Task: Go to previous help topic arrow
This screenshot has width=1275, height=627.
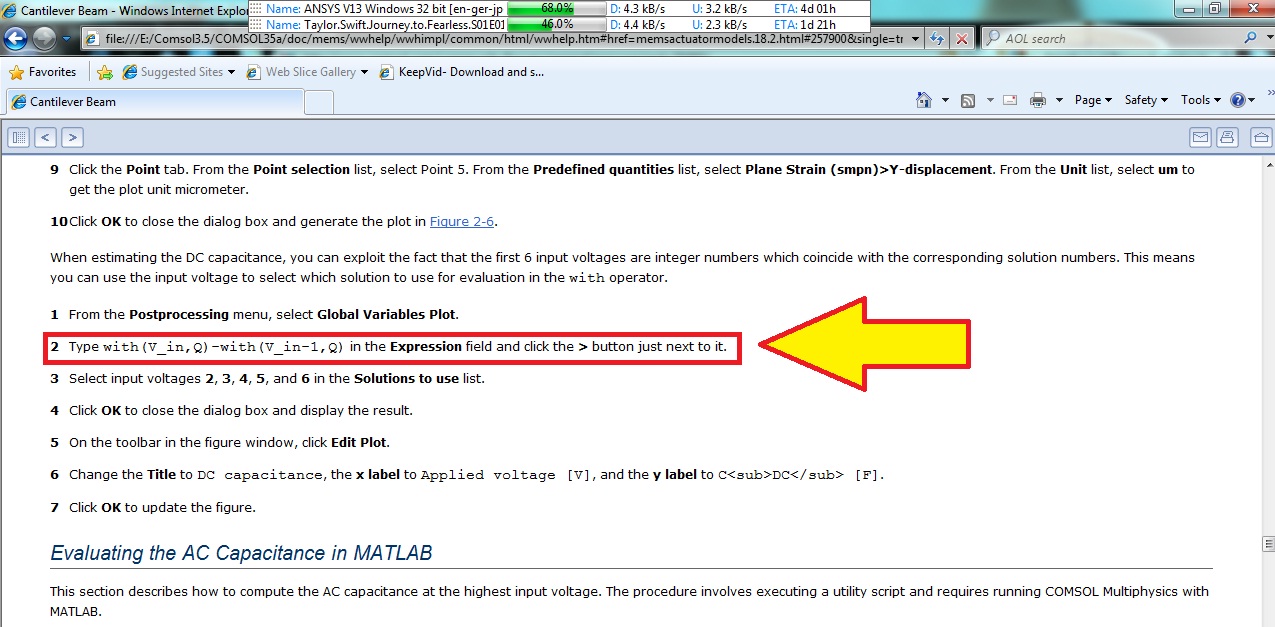Action: (x=46, y=138)
